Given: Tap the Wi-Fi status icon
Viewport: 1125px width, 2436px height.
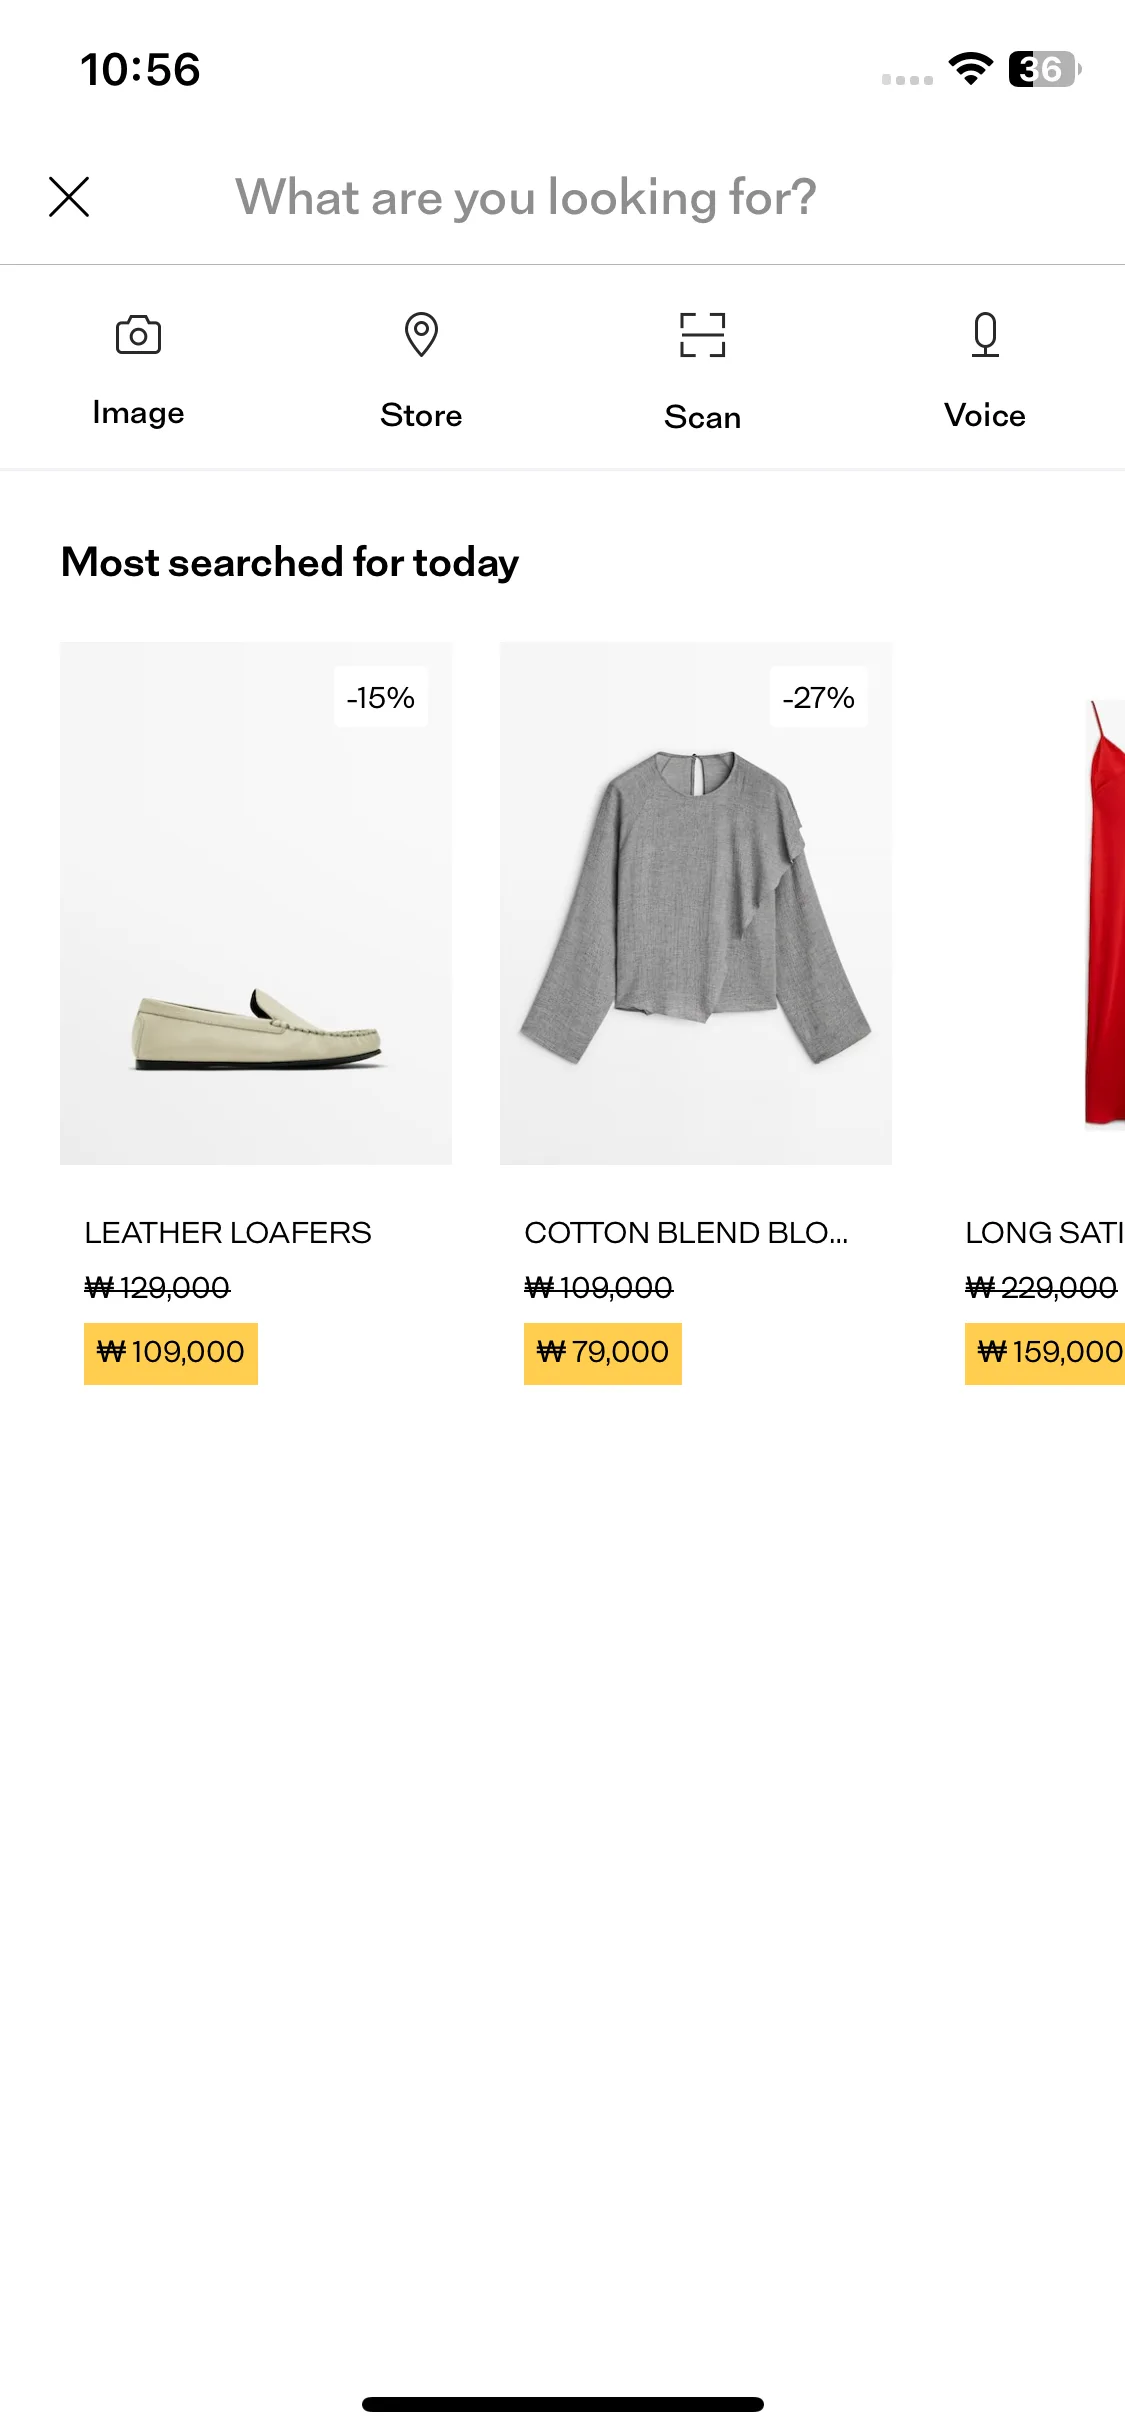Looking at the screenshot, I should coord(971,69).
